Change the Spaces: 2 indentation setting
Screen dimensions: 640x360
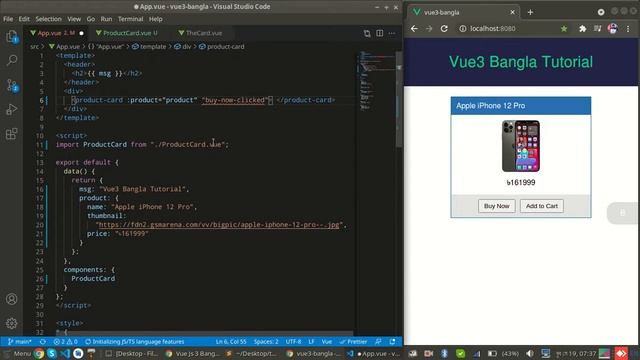(266, 342)
